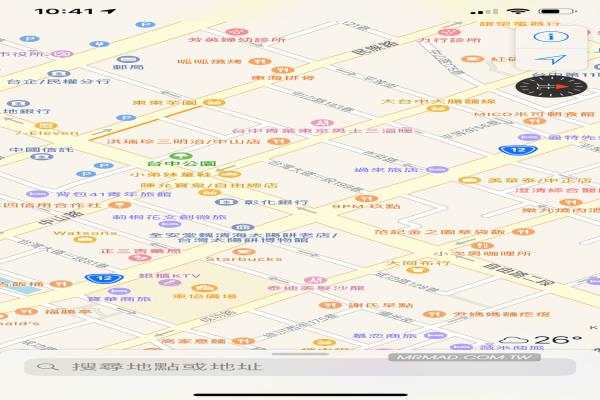Select the Watsons store pin
Screen dimensions: 600x400
[x=85, y=240]
